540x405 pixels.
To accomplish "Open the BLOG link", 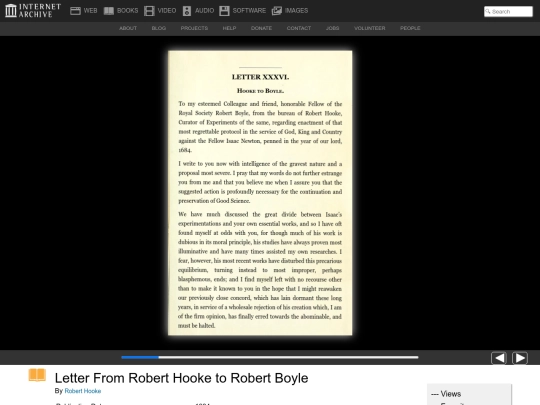I will pyautogui.click(x=159, y=28).
